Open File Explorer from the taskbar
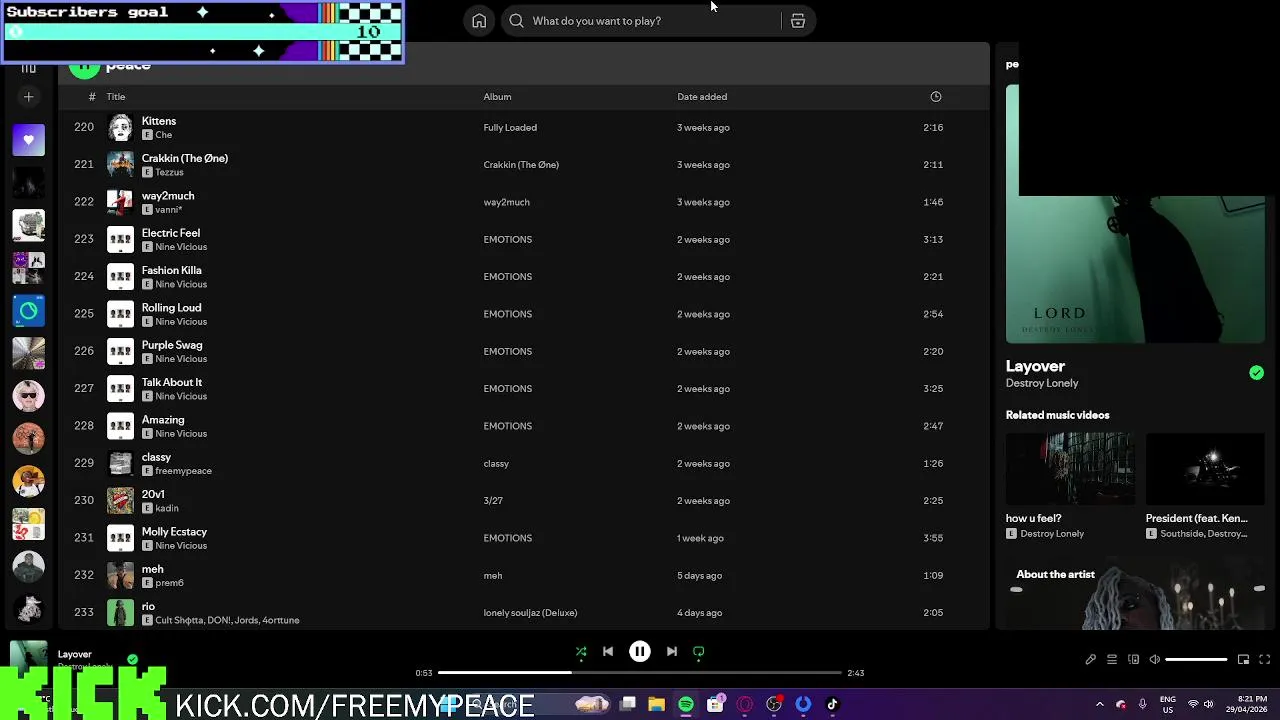Image resolution: width=1280 pixels, height=720 pixels. 657,705
